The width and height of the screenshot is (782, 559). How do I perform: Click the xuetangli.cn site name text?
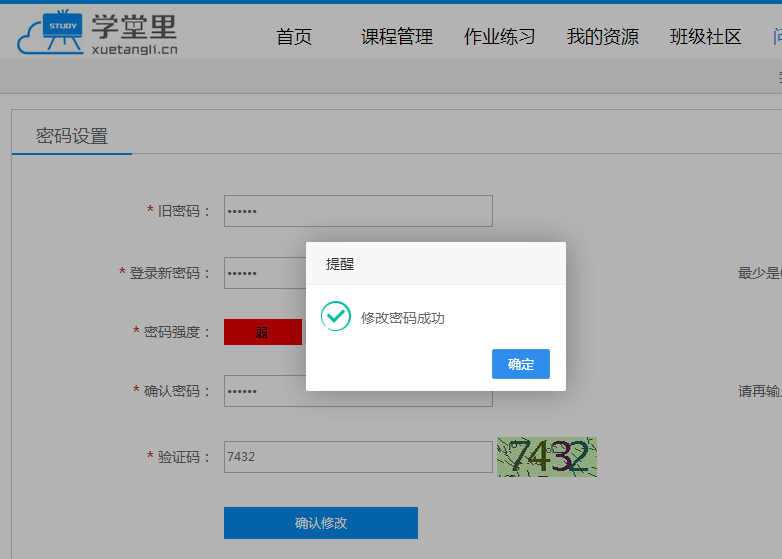(x=134, y=48)
